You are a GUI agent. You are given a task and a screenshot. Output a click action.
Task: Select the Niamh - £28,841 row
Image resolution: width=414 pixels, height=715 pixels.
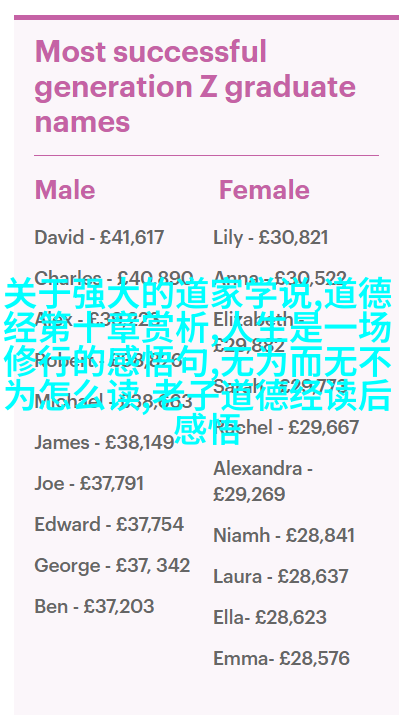click(284, 535)
